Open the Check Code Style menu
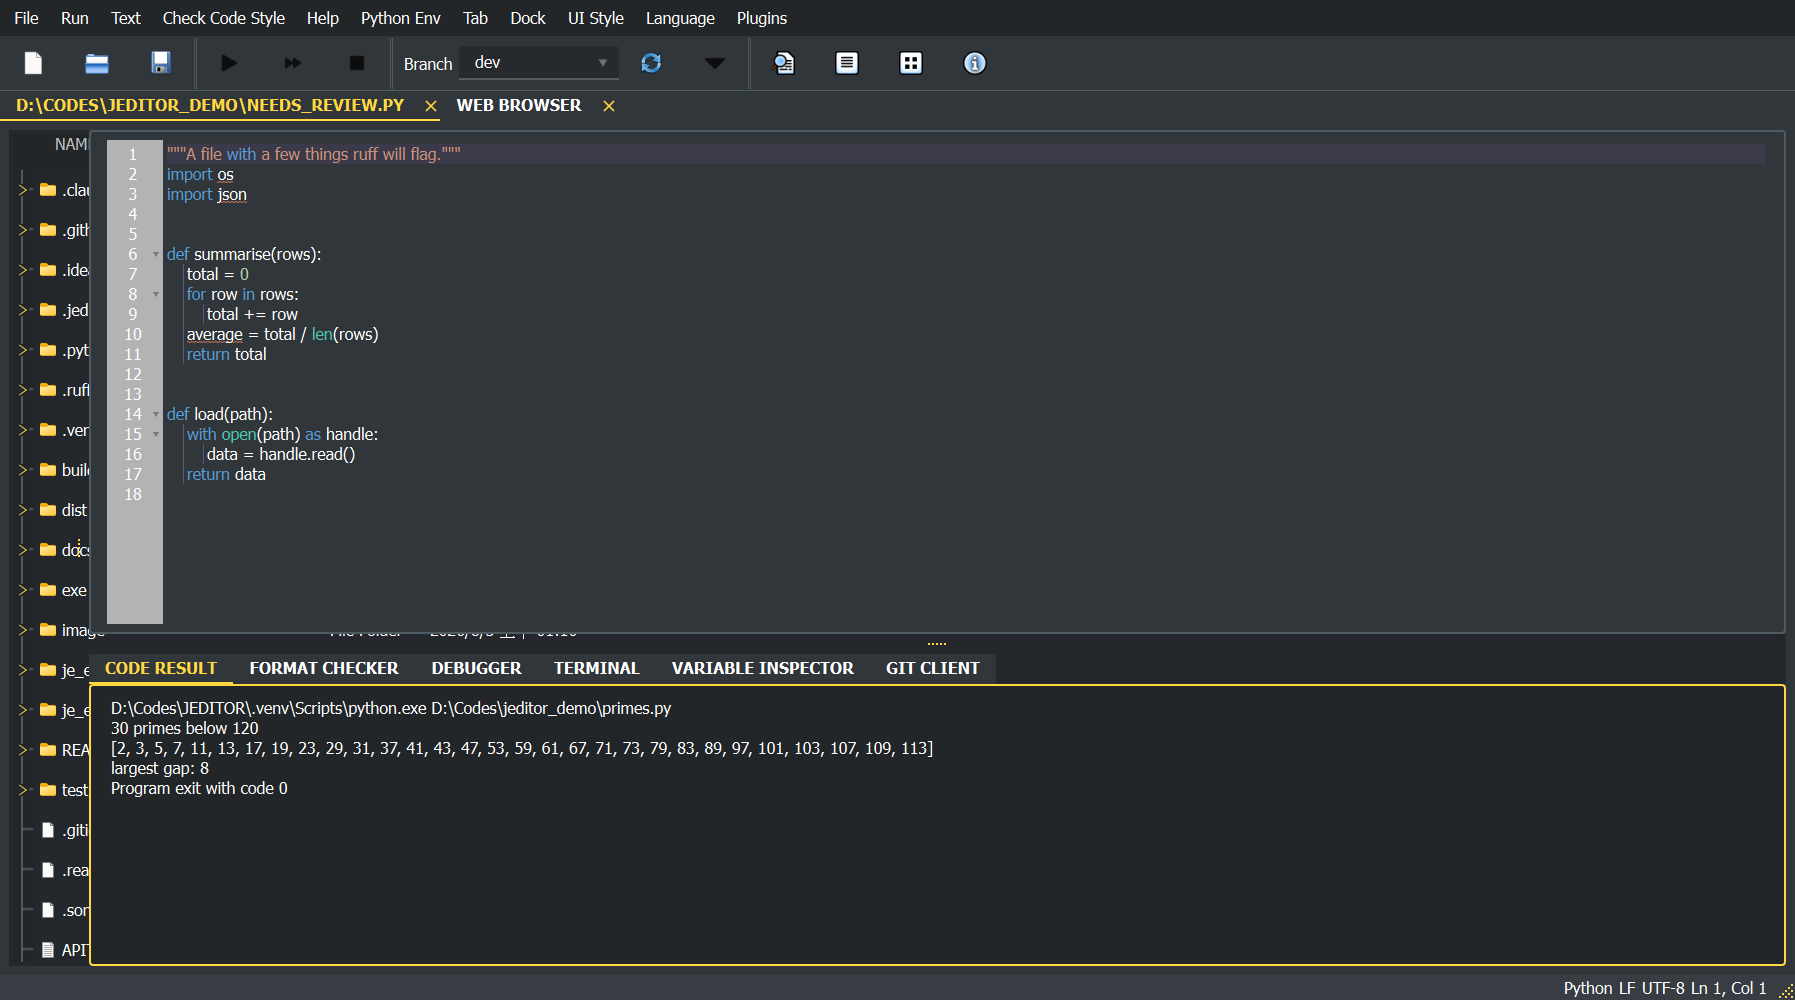Image resolution: width=1795 pixels, height=1000 pixels. 224,18
